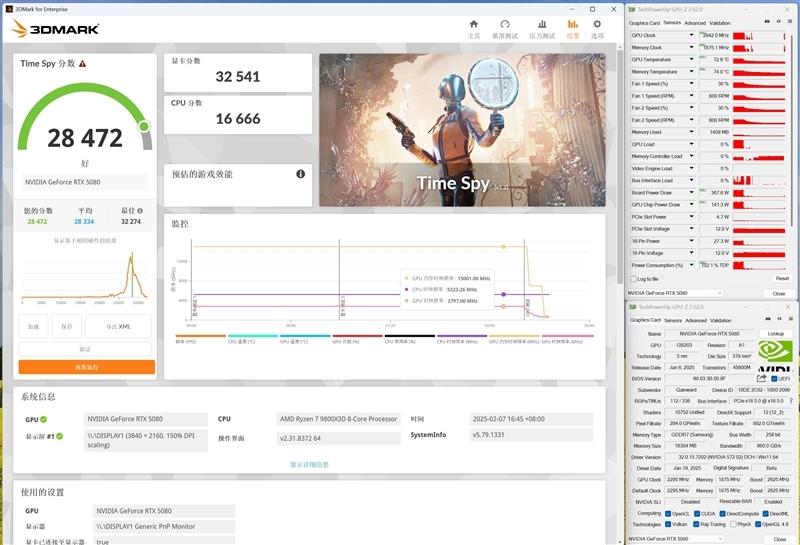Toggle the OpenCL checkbox

pos(668,514)
